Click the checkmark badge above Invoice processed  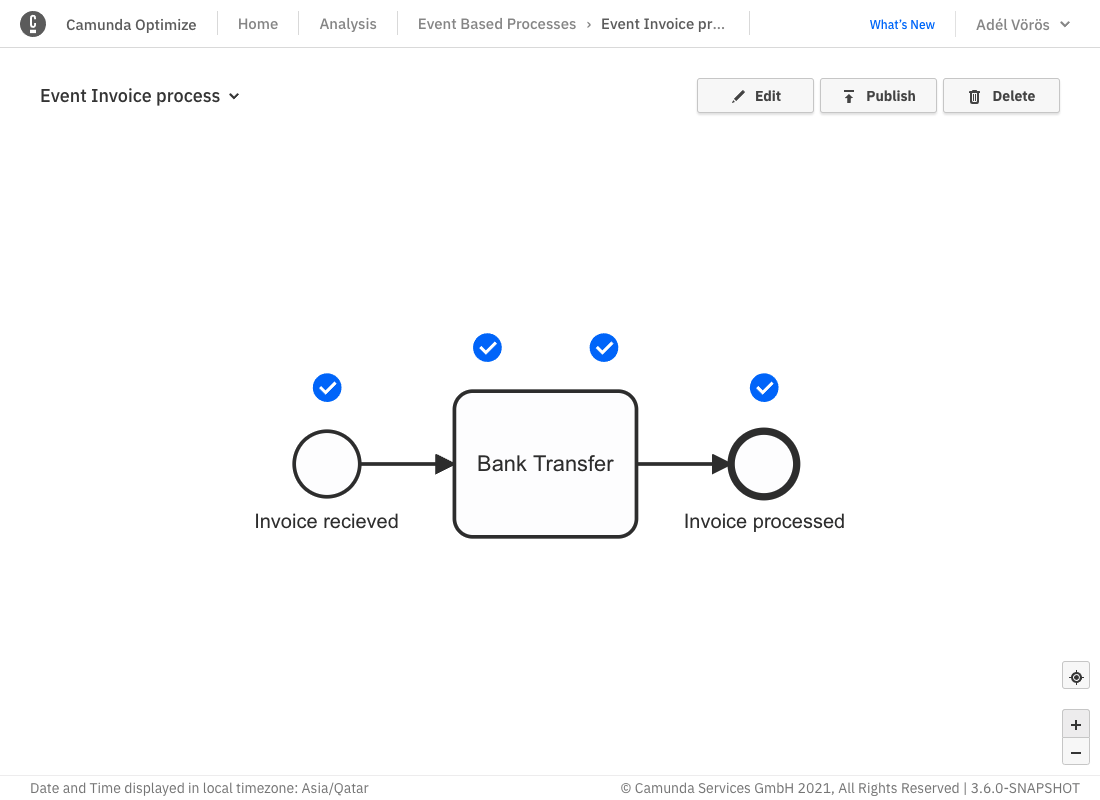pyautogui.click(x=764, y=388)
